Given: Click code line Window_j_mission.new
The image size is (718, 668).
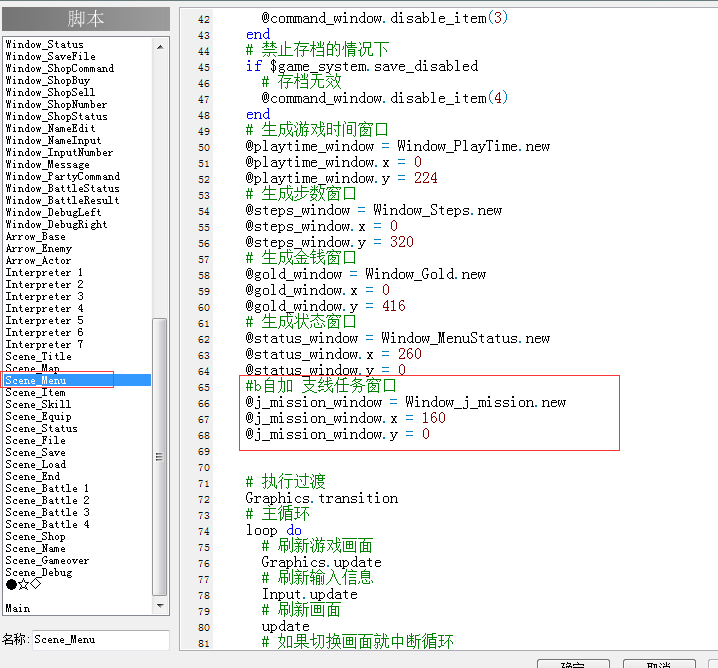Looking at the screenshot, I should [x=406, y=402].
